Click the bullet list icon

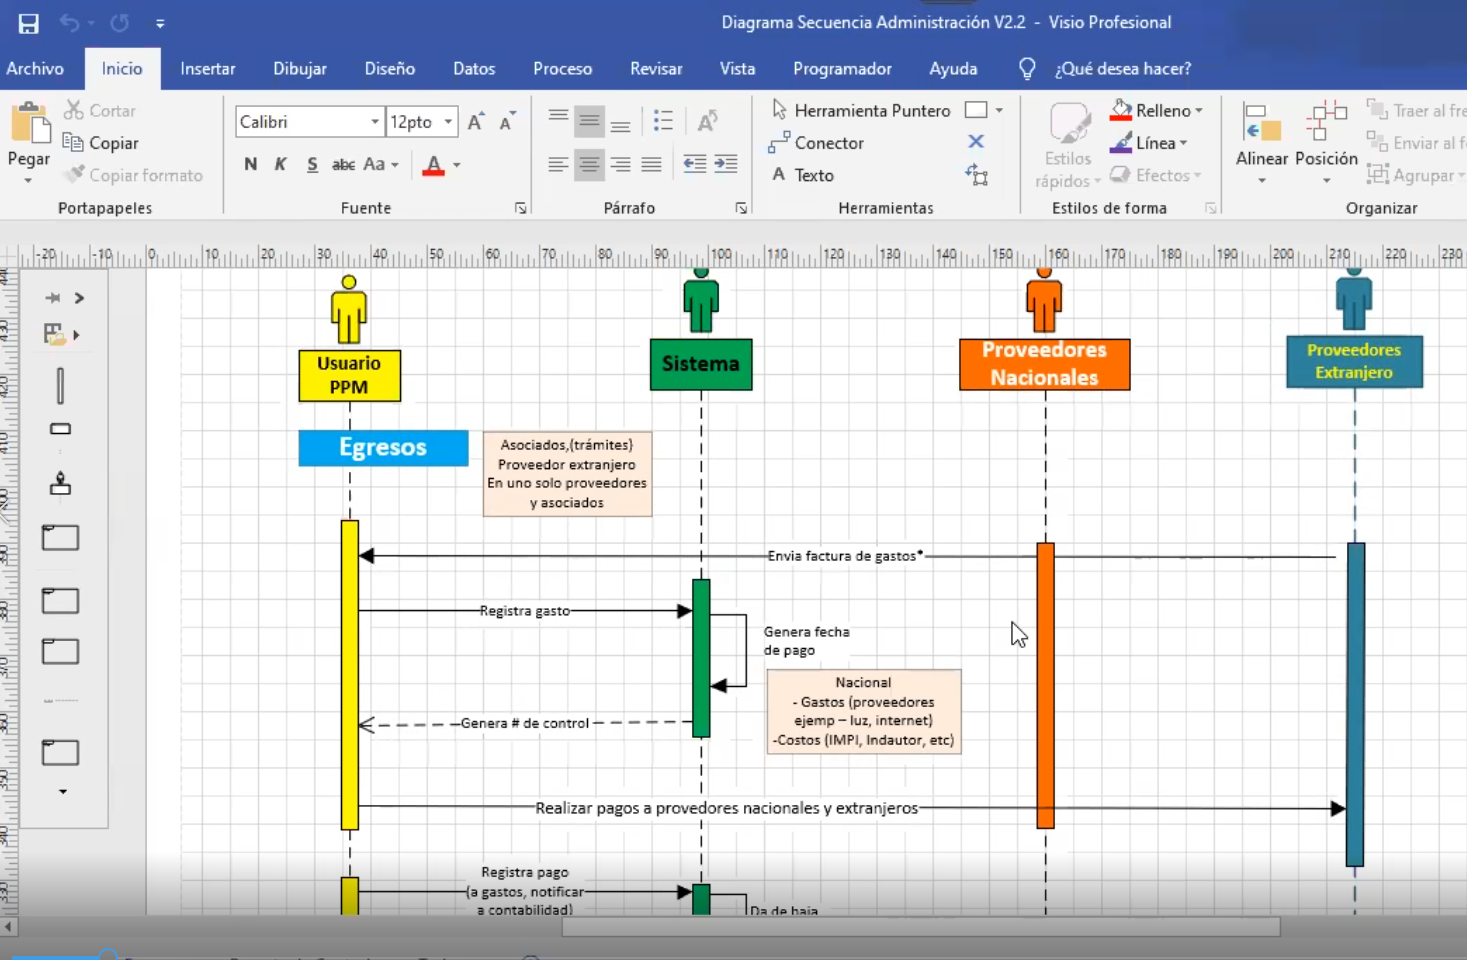point(663,122)
